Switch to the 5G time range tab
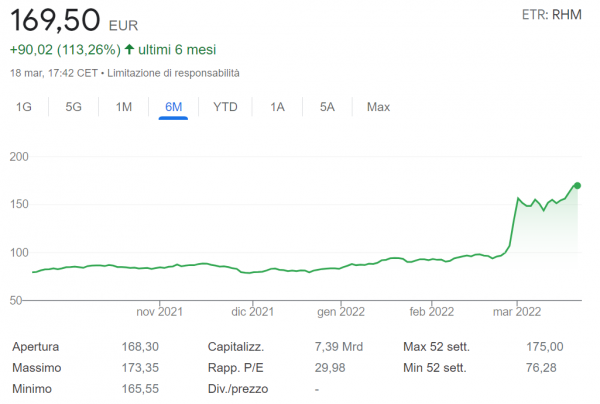This screenshot has width=600, height=404. click(x=73, y=107)
